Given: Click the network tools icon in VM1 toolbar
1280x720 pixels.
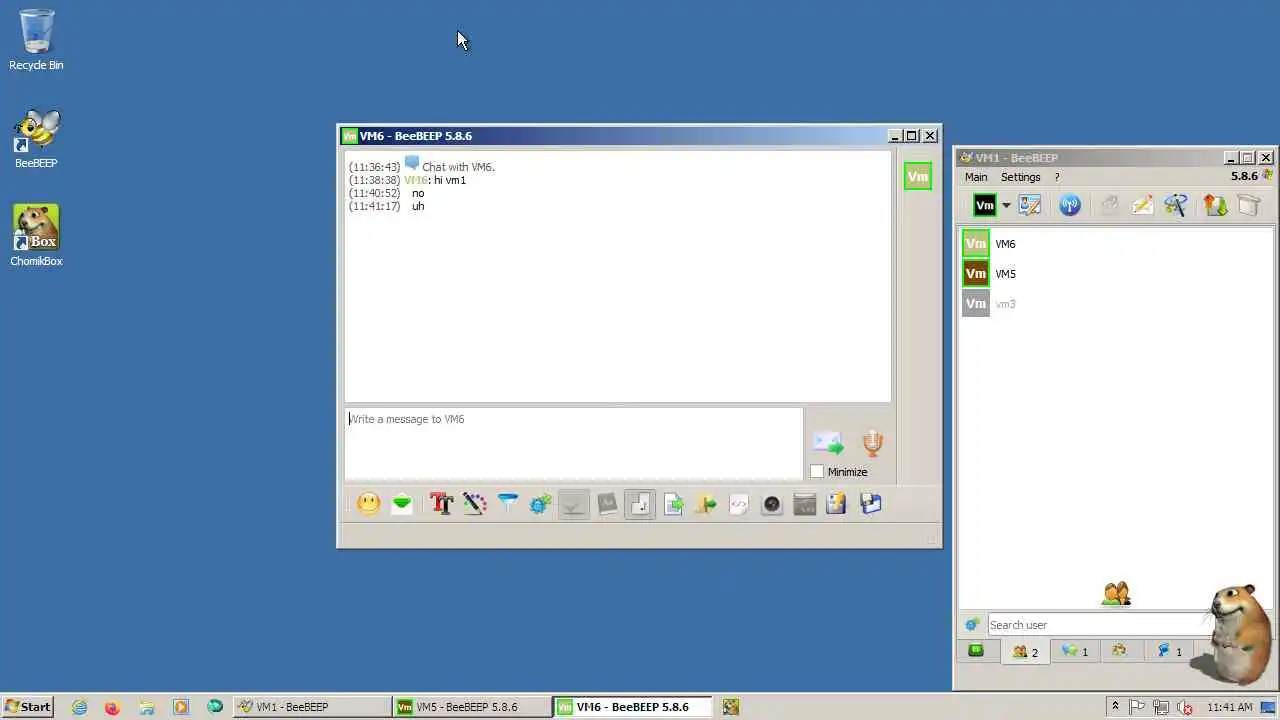Looking at the screenshot, I should click(1175, 205).
